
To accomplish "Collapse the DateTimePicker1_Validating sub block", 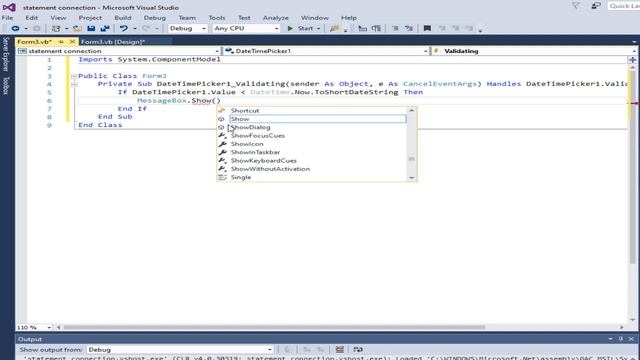I will coord(74,84).
